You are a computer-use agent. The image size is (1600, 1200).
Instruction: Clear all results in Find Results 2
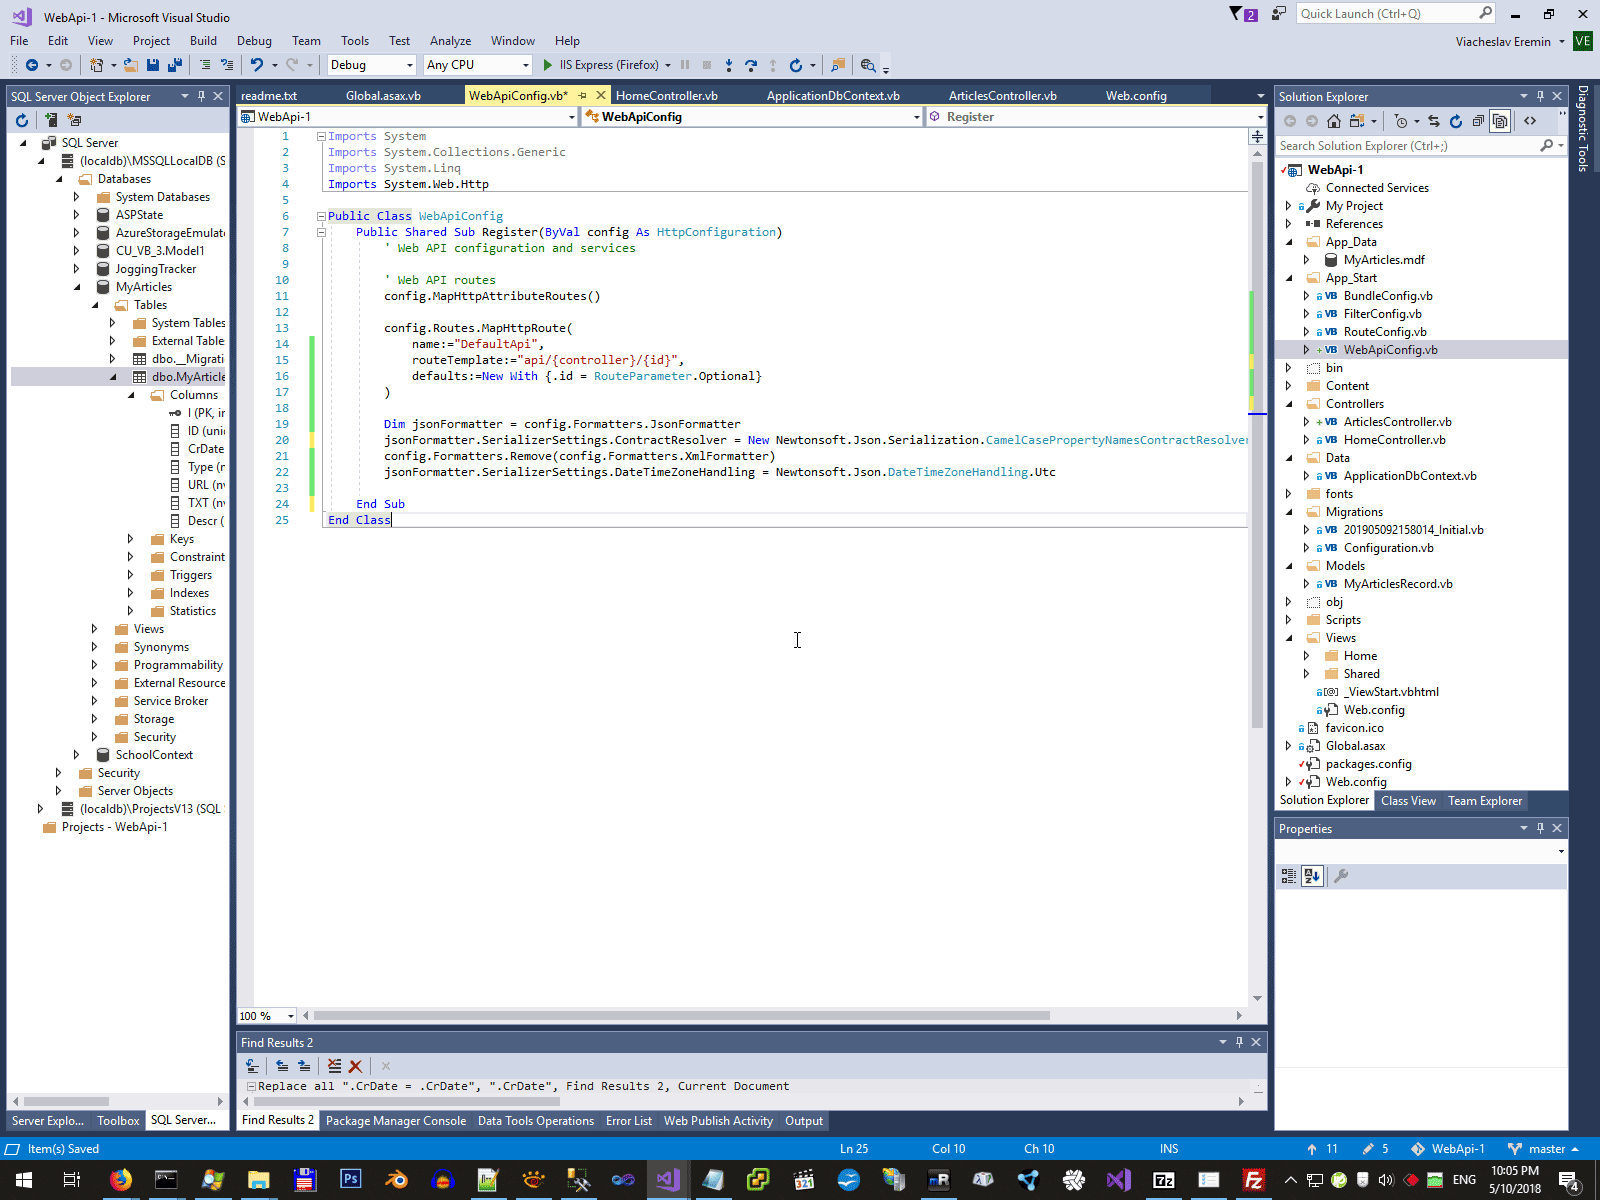point(355,1066)
